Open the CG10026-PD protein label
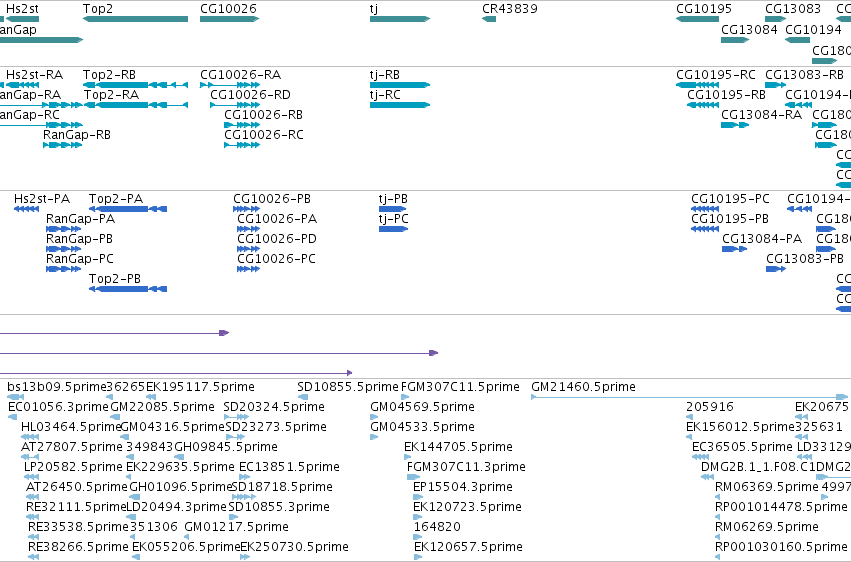Screen dimensions: 851x562 coord(277,239)
